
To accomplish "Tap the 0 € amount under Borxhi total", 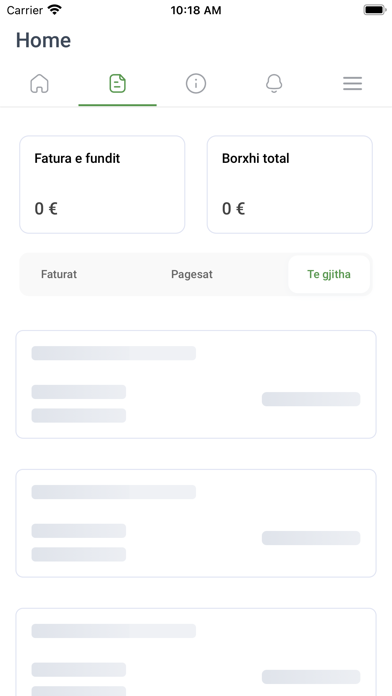I will point(234,209).
